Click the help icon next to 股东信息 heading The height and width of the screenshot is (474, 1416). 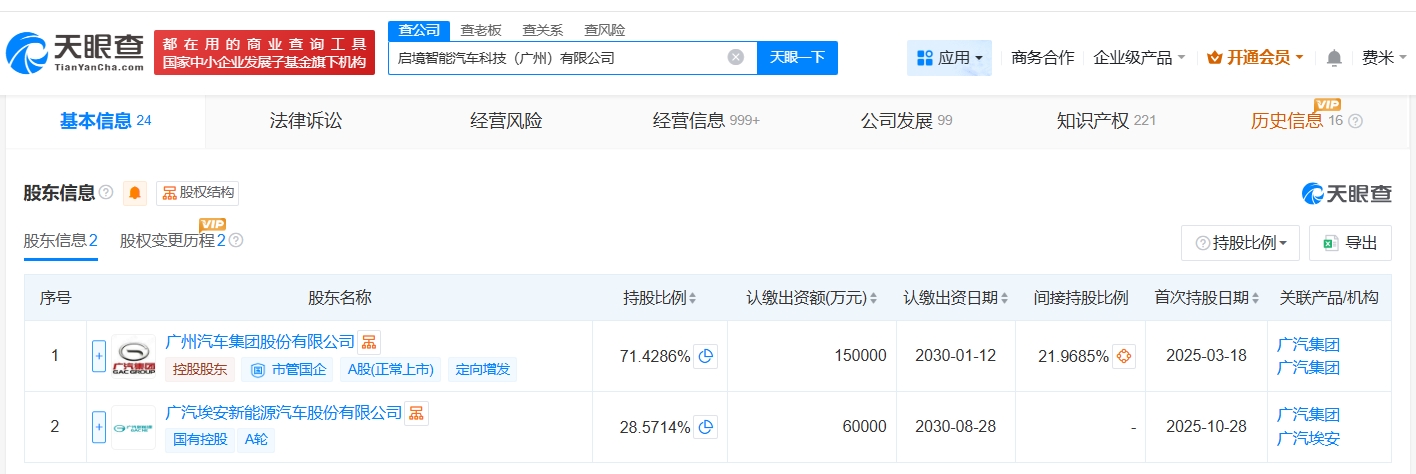106,193
